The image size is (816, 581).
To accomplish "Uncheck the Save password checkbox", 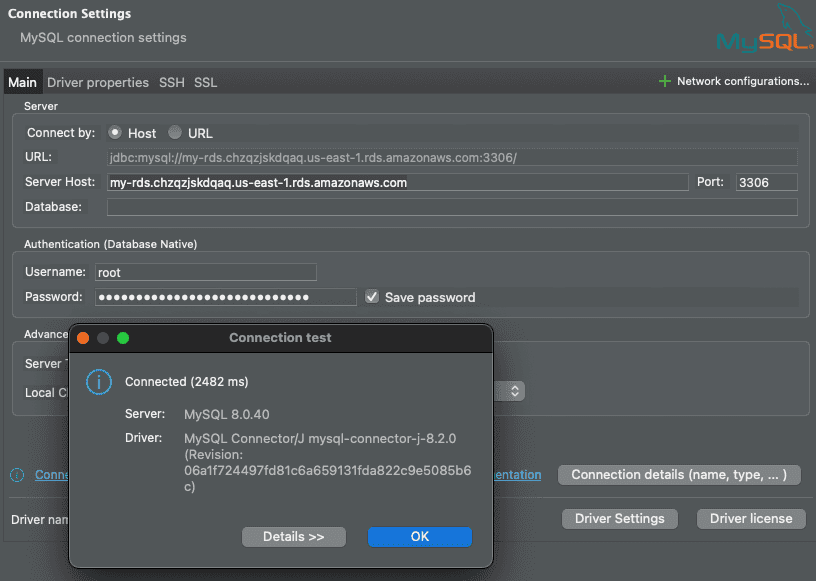I will pyautogui.click(x=372, y=297).
